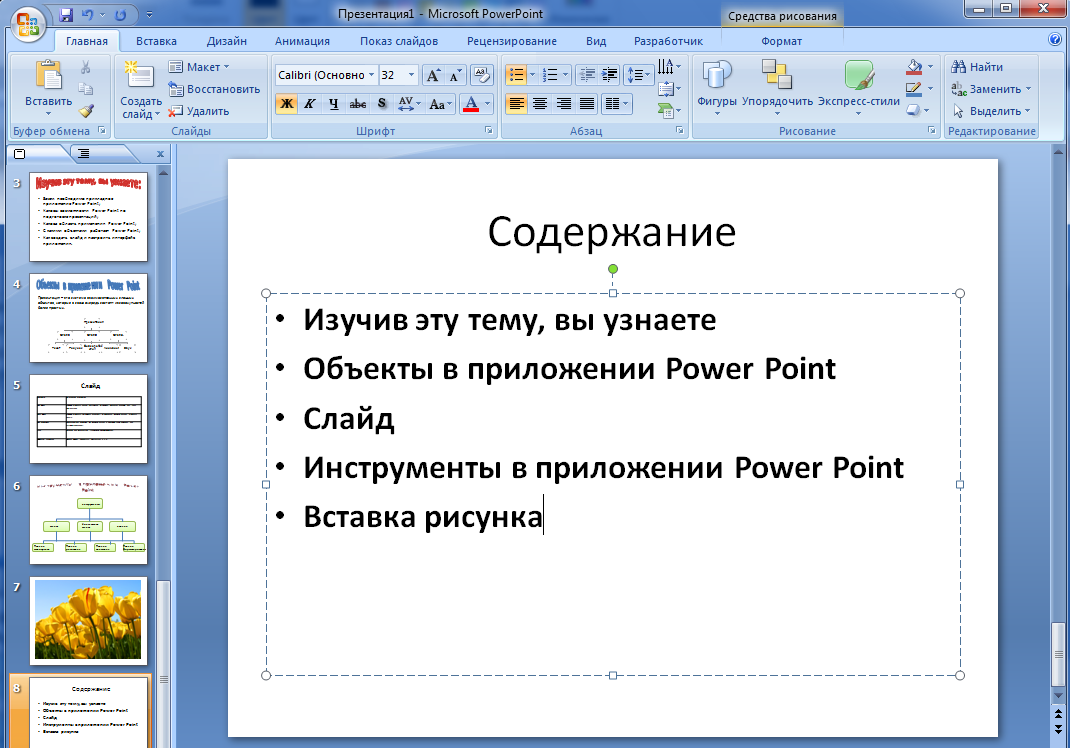This screenshot has width=1070, height=748.
Task: Open the Дизайн tab
Action: coord(227,41)
